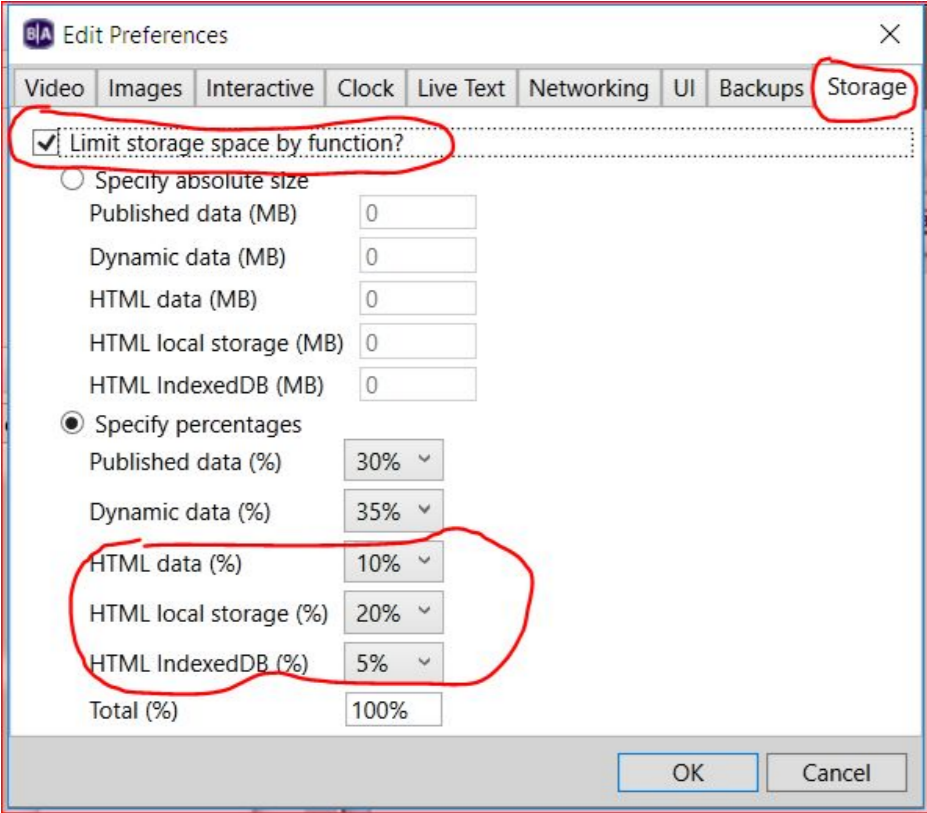The width and height of the screenshot is (927, 813).
Task: Open the Images tab
Action: click(x=145, y=88)
